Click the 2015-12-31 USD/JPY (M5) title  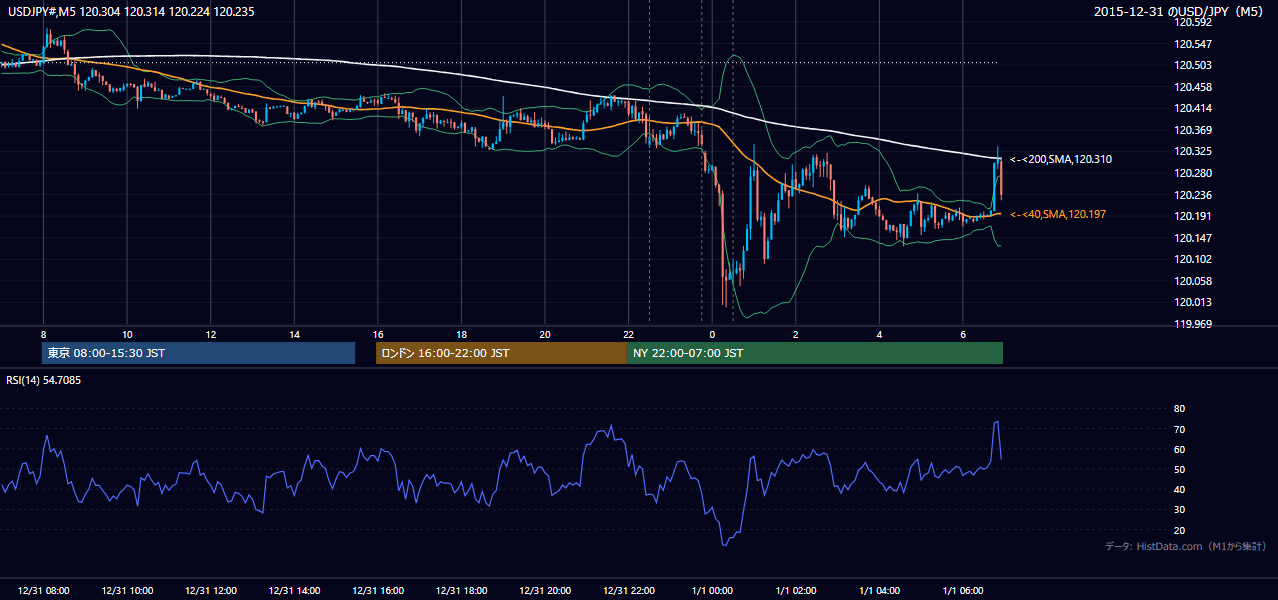[1180, 12]
